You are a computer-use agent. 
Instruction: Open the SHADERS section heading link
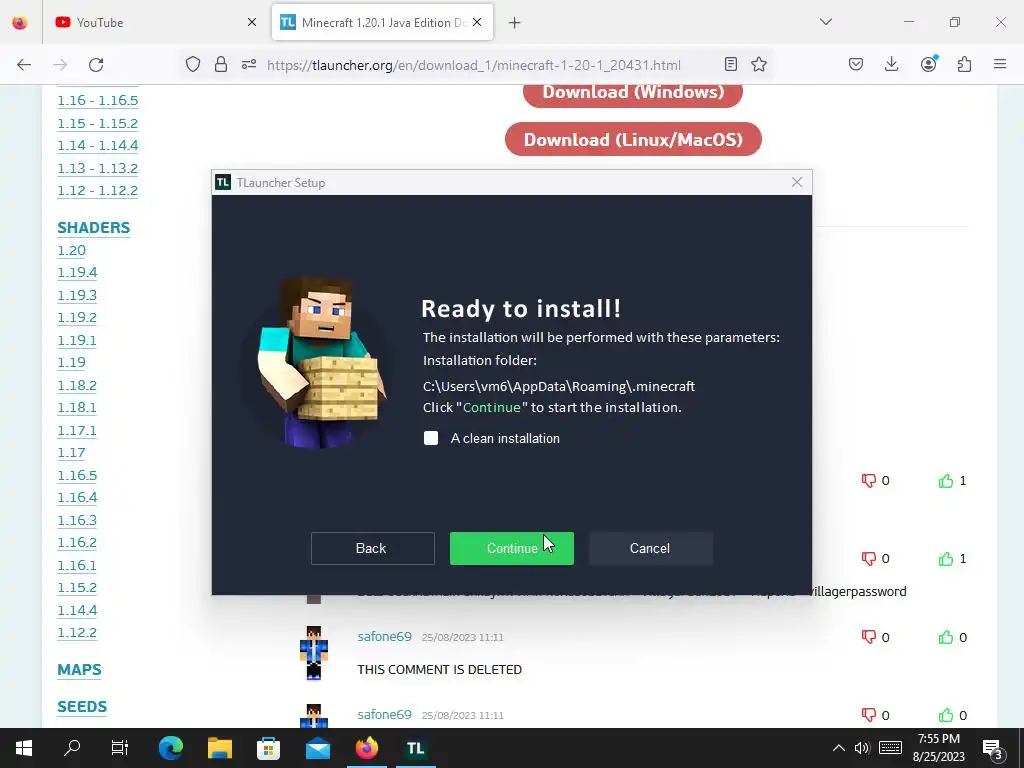93,228
